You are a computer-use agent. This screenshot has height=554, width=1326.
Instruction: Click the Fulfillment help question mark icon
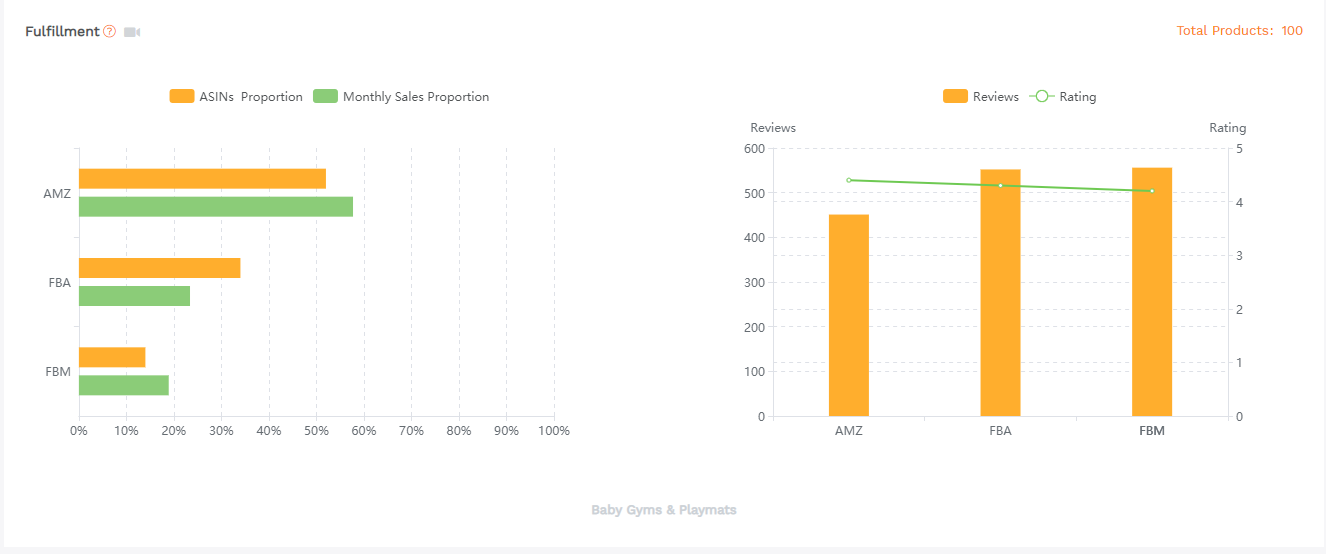(x=110, y=32)
